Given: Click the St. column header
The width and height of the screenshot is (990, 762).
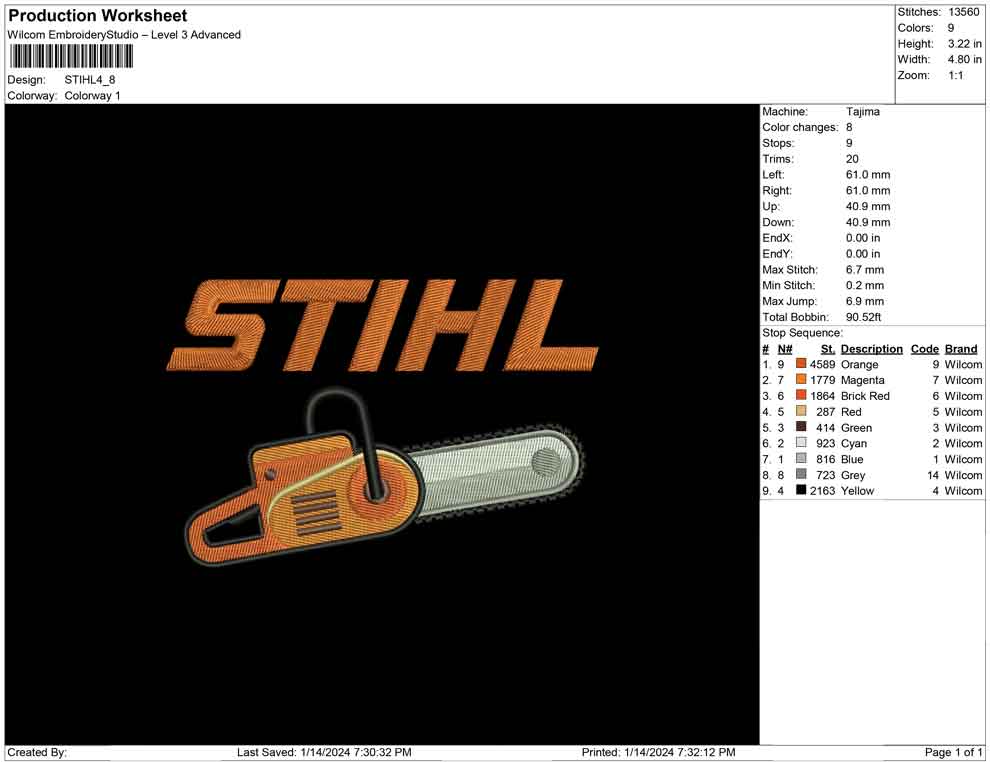Looking at the screenshot, I should 827,348.
